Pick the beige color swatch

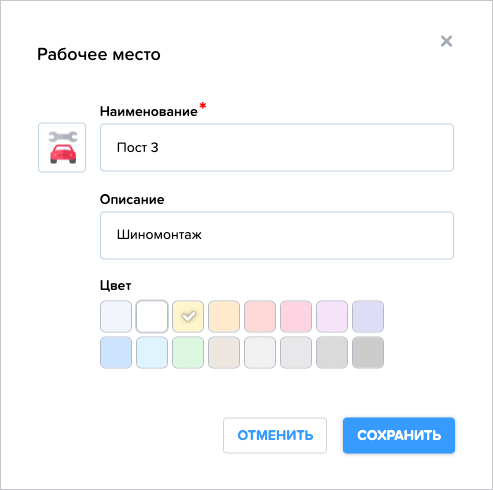tap(224, 352)
